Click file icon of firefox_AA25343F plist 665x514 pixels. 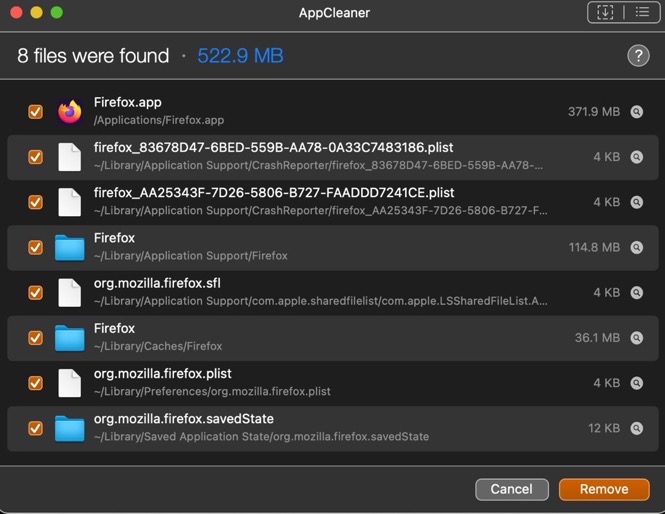click(x=70, y=202)
